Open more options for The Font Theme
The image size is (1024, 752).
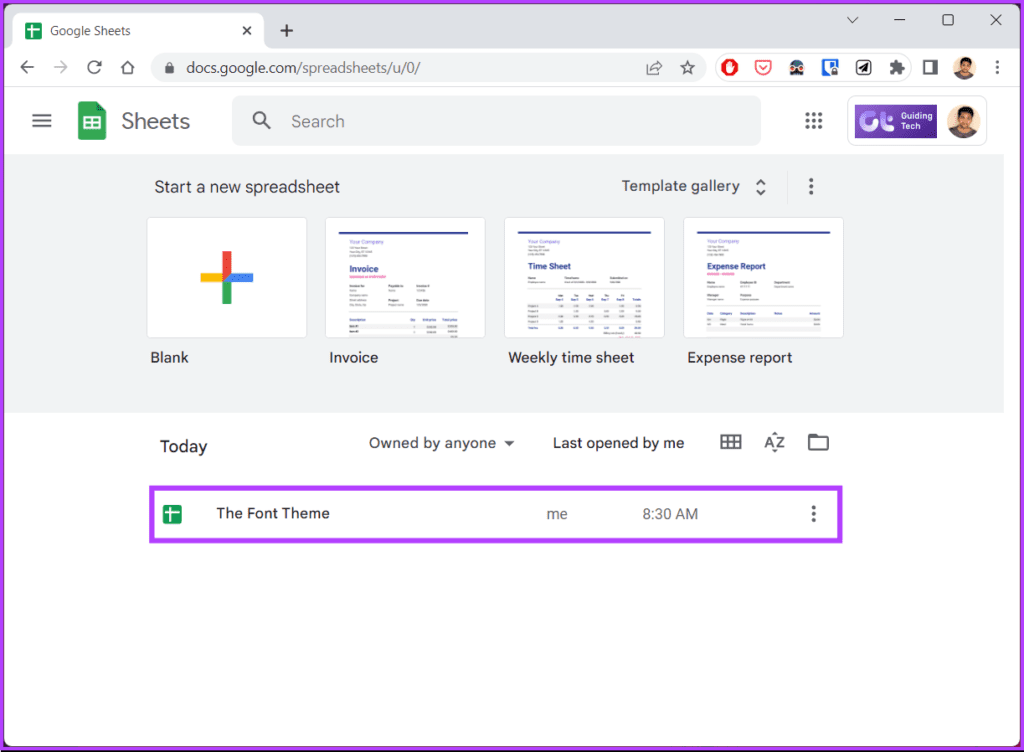(x=814, y=514)
